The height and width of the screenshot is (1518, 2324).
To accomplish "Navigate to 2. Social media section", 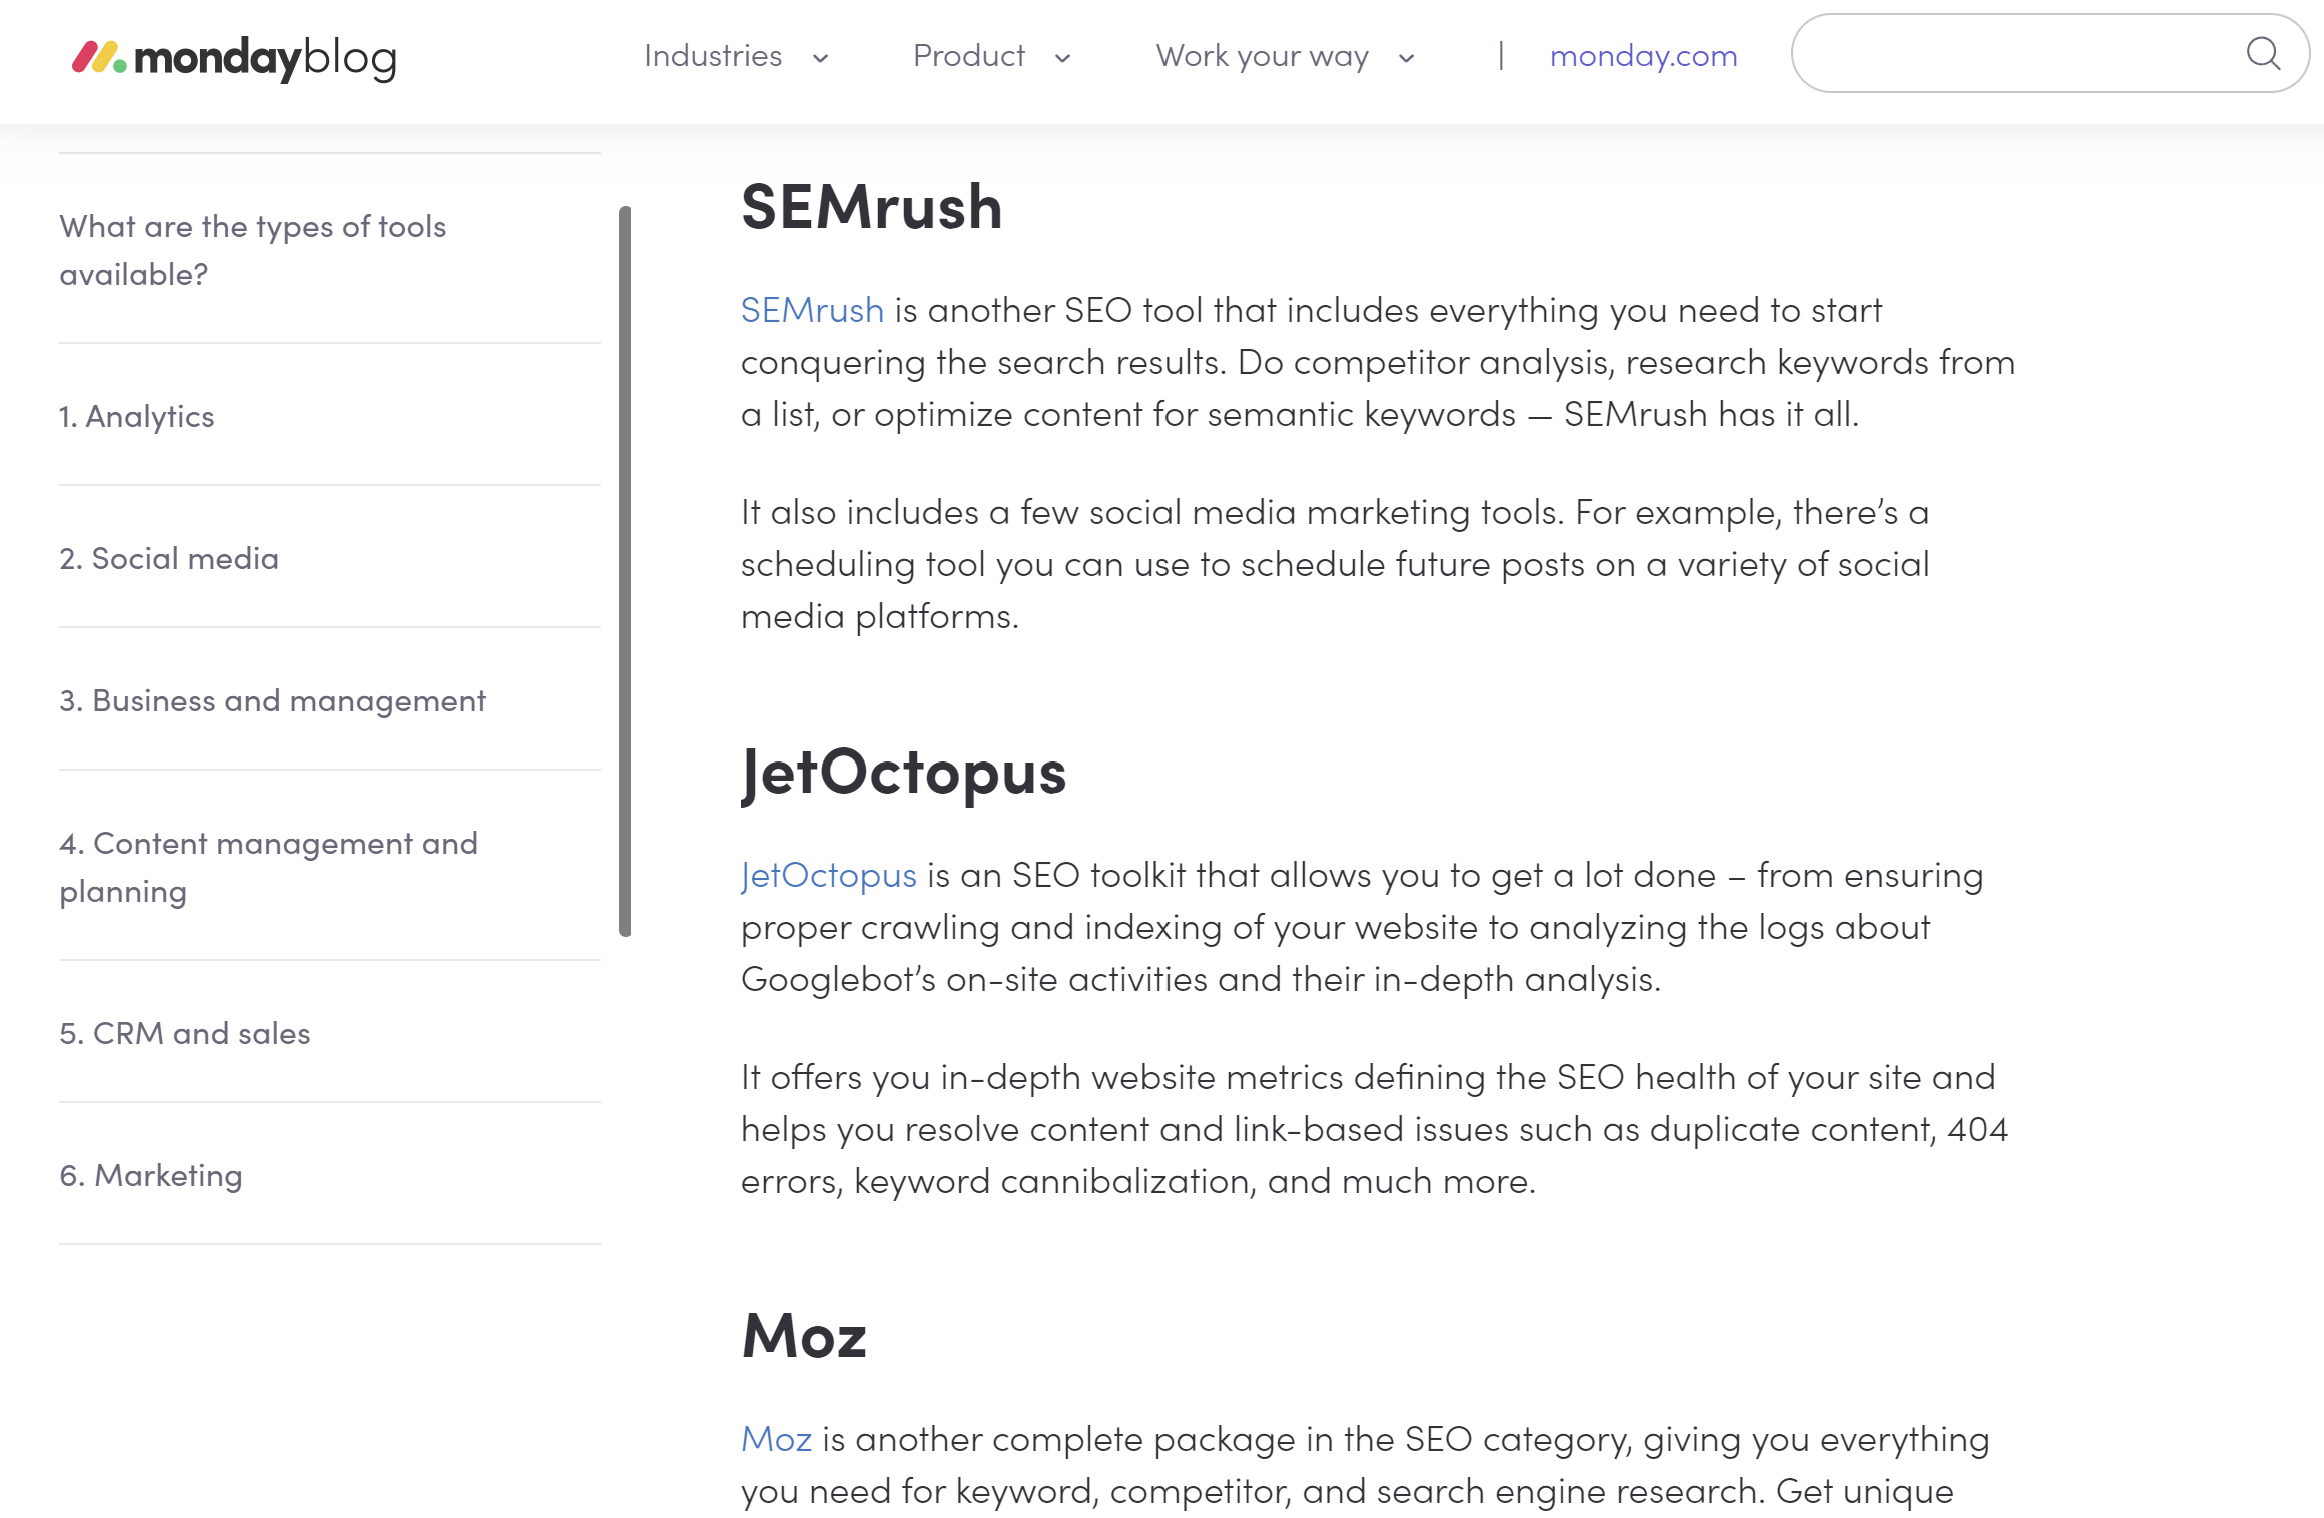I will 169,558.
